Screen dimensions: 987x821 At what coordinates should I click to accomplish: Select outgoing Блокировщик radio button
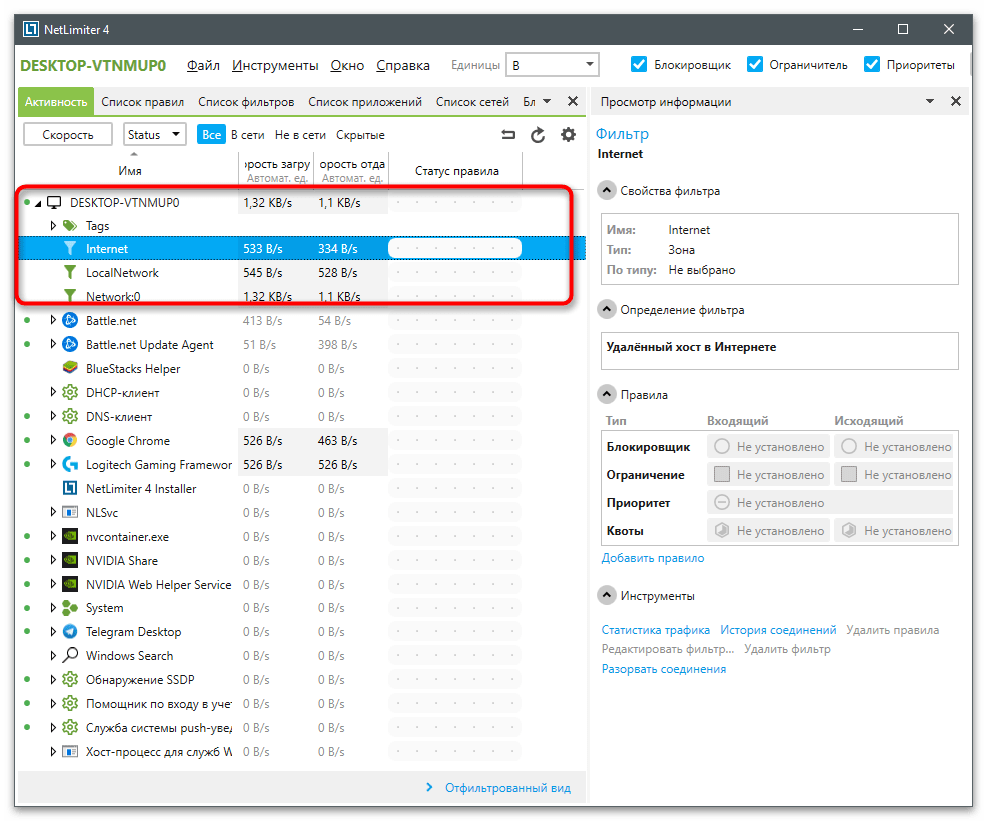[849, 446]
